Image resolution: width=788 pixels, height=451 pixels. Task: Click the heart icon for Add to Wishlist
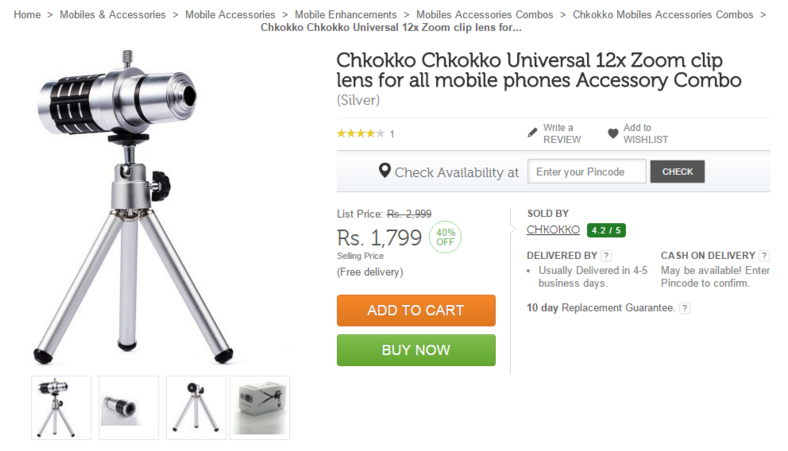pyautogui.click(x=613, y=133)
